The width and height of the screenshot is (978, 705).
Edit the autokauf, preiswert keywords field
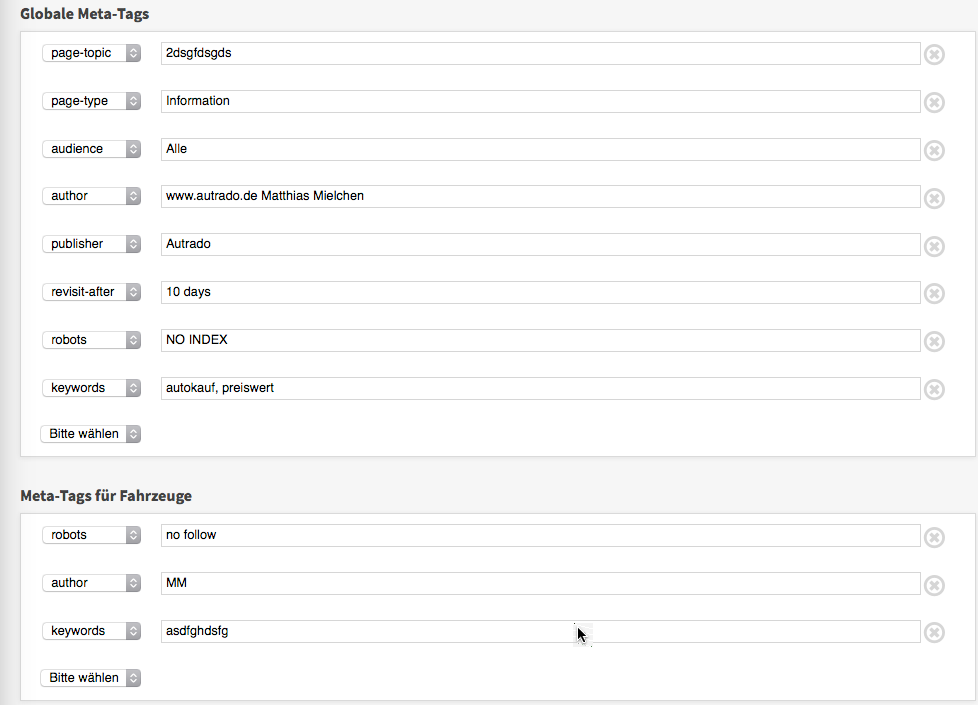pos(540,388)
